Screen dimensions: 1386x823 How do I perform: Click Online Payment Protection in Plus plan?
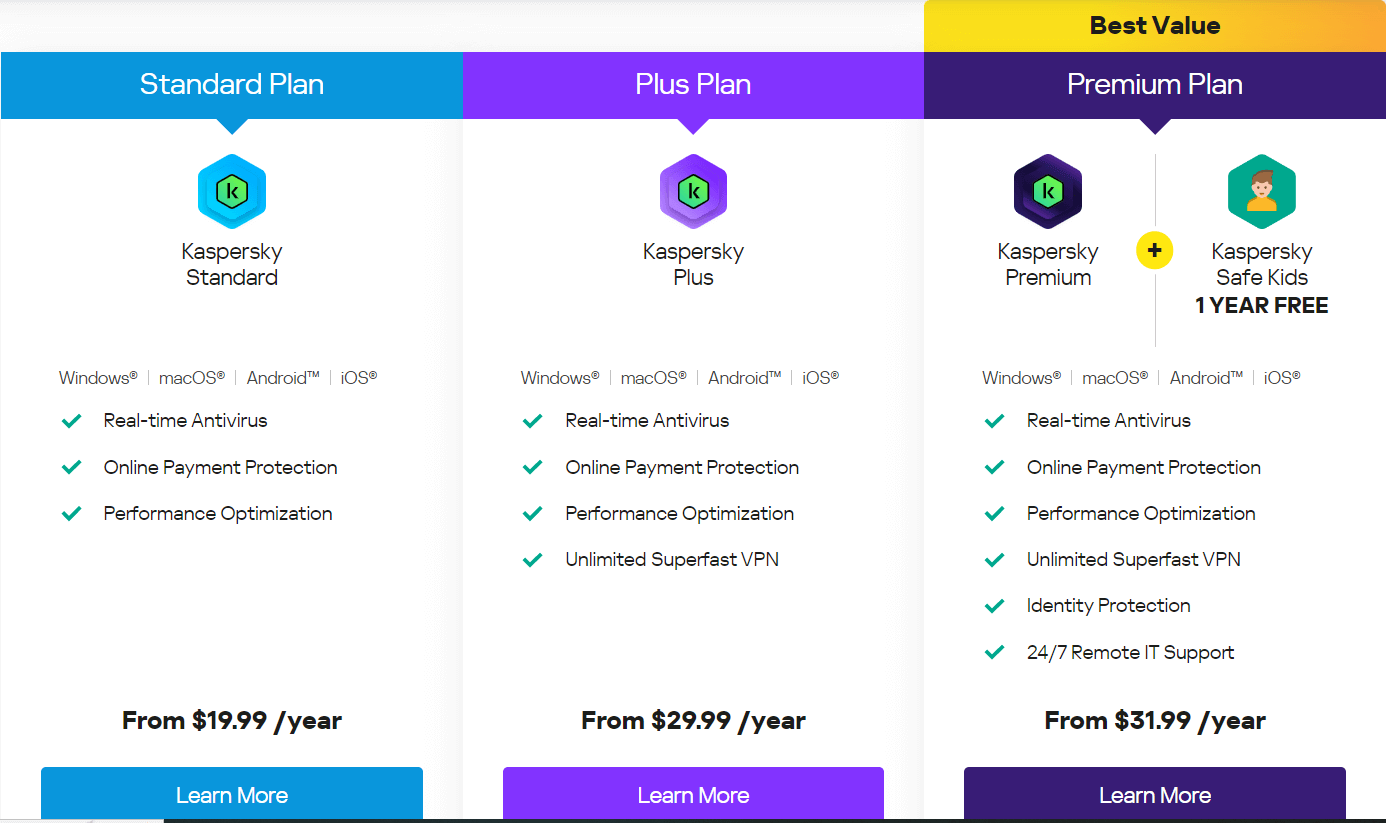click(x=682, y=467)
